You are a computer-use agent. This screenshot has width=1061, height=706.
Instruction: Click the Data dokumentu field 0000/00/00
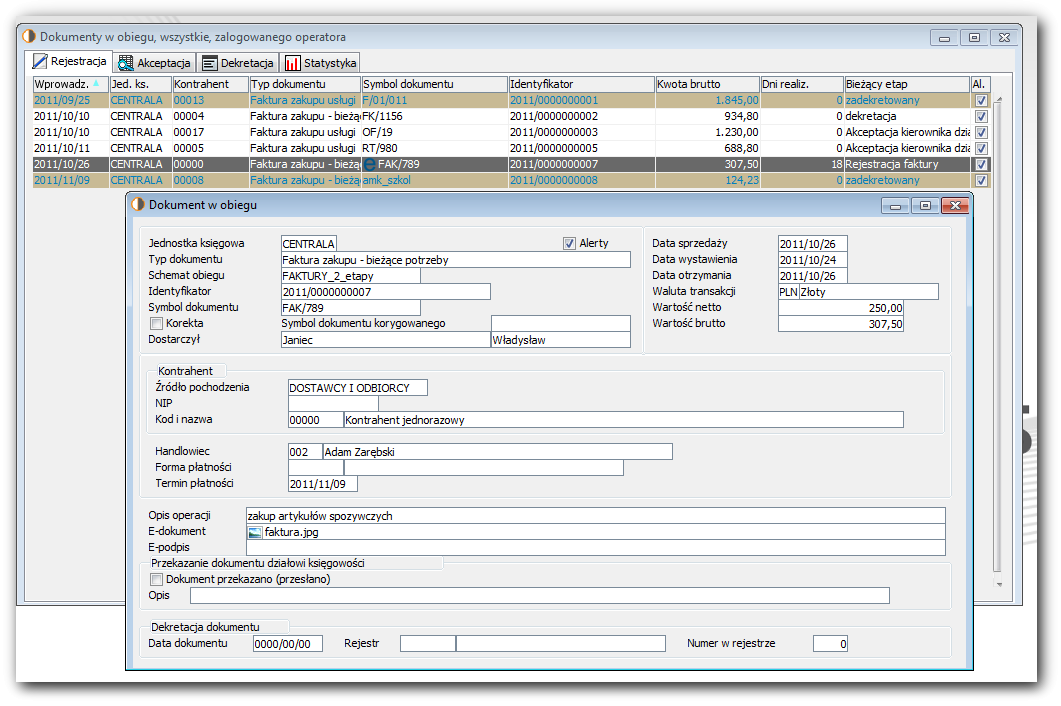coord(288,644)
